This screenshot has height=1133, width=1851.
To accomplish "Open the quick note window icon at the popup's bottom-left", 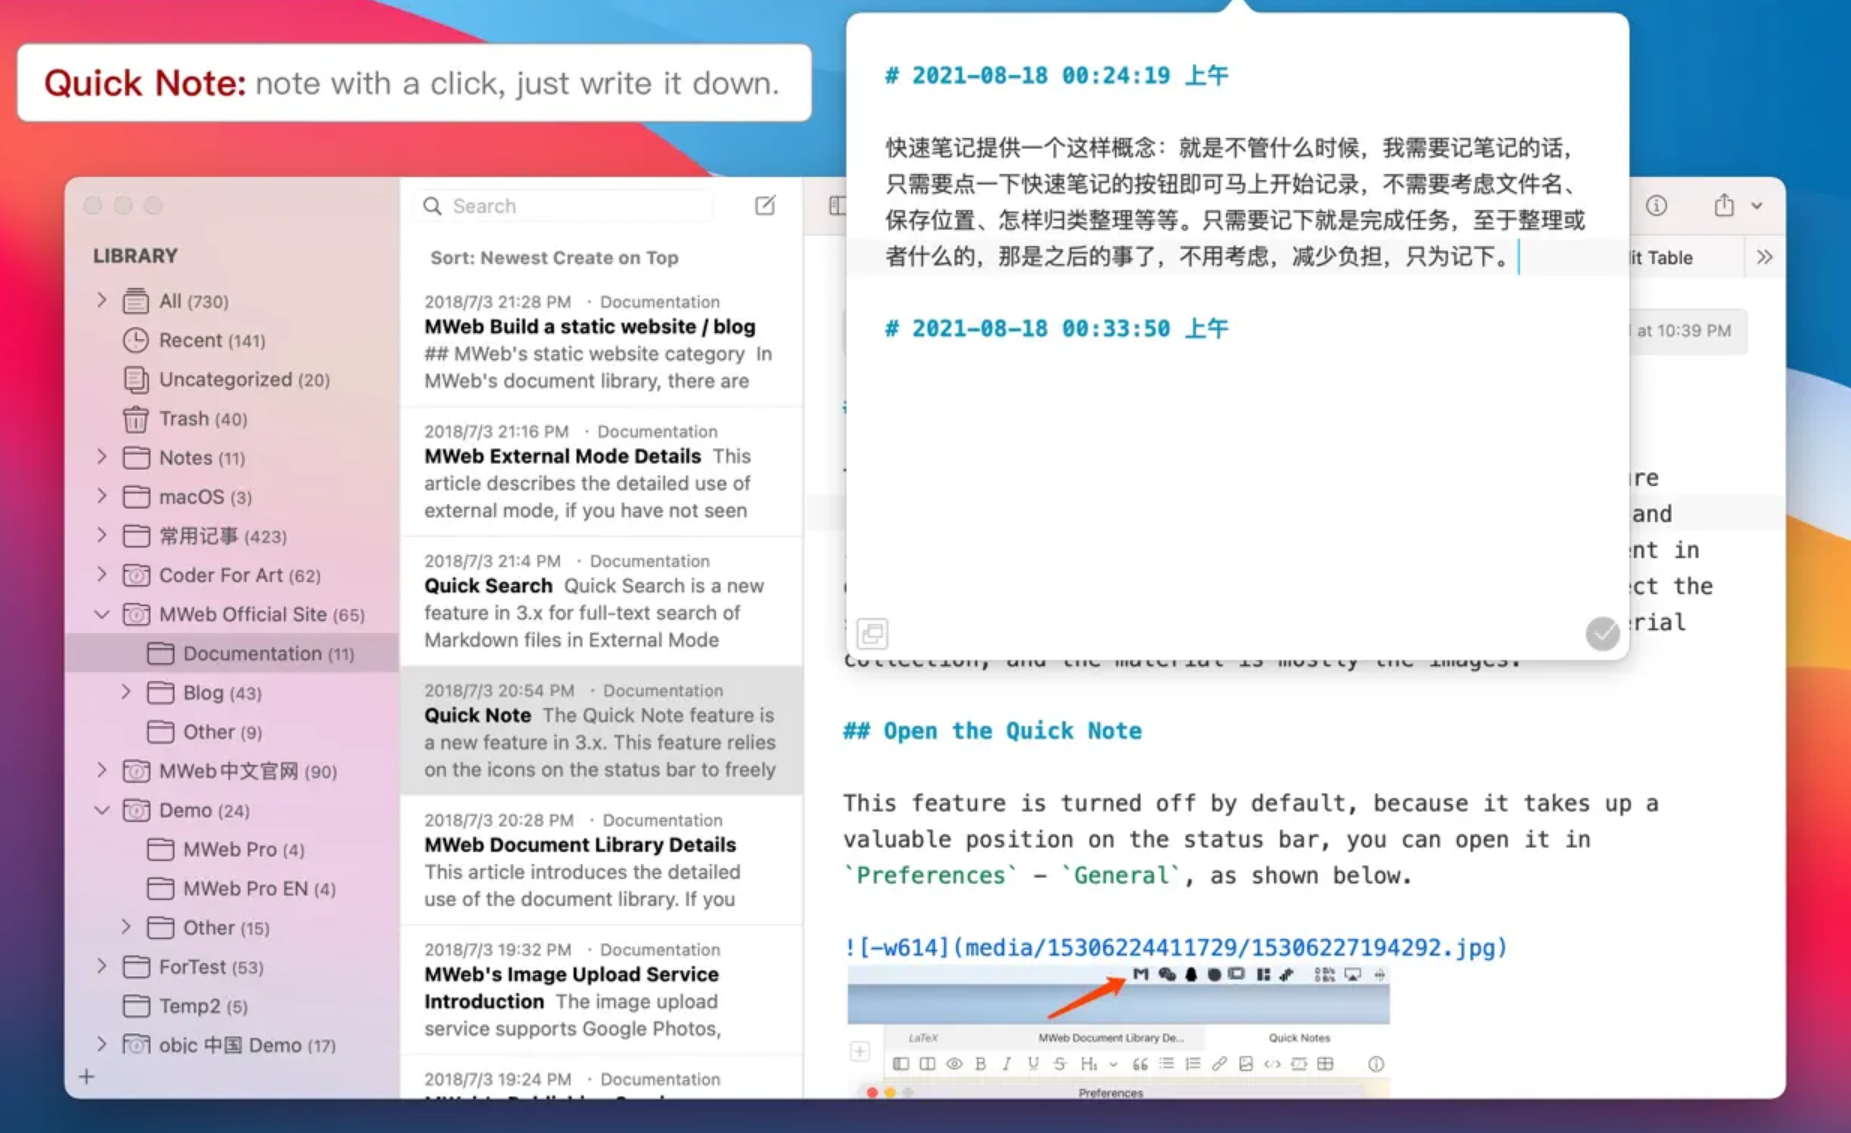I will 872,633.
